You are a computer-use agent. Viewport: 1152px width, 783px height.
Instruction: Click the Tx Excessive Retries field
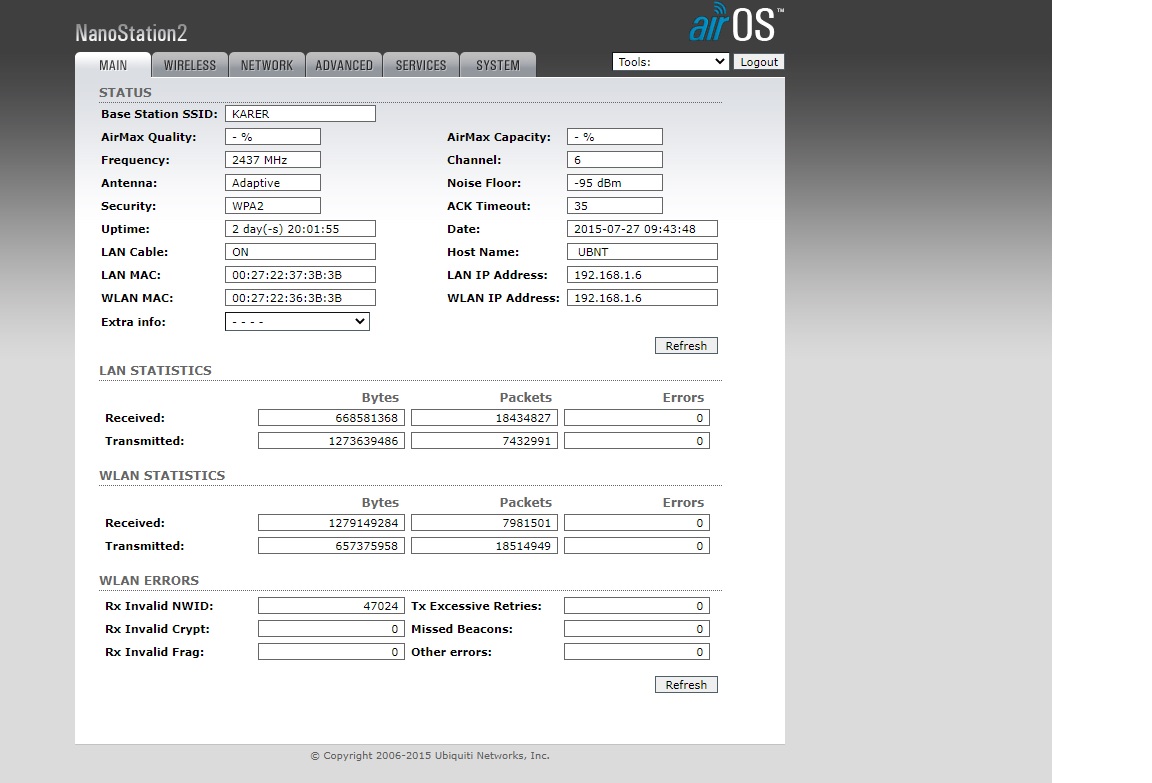(637, 606)
